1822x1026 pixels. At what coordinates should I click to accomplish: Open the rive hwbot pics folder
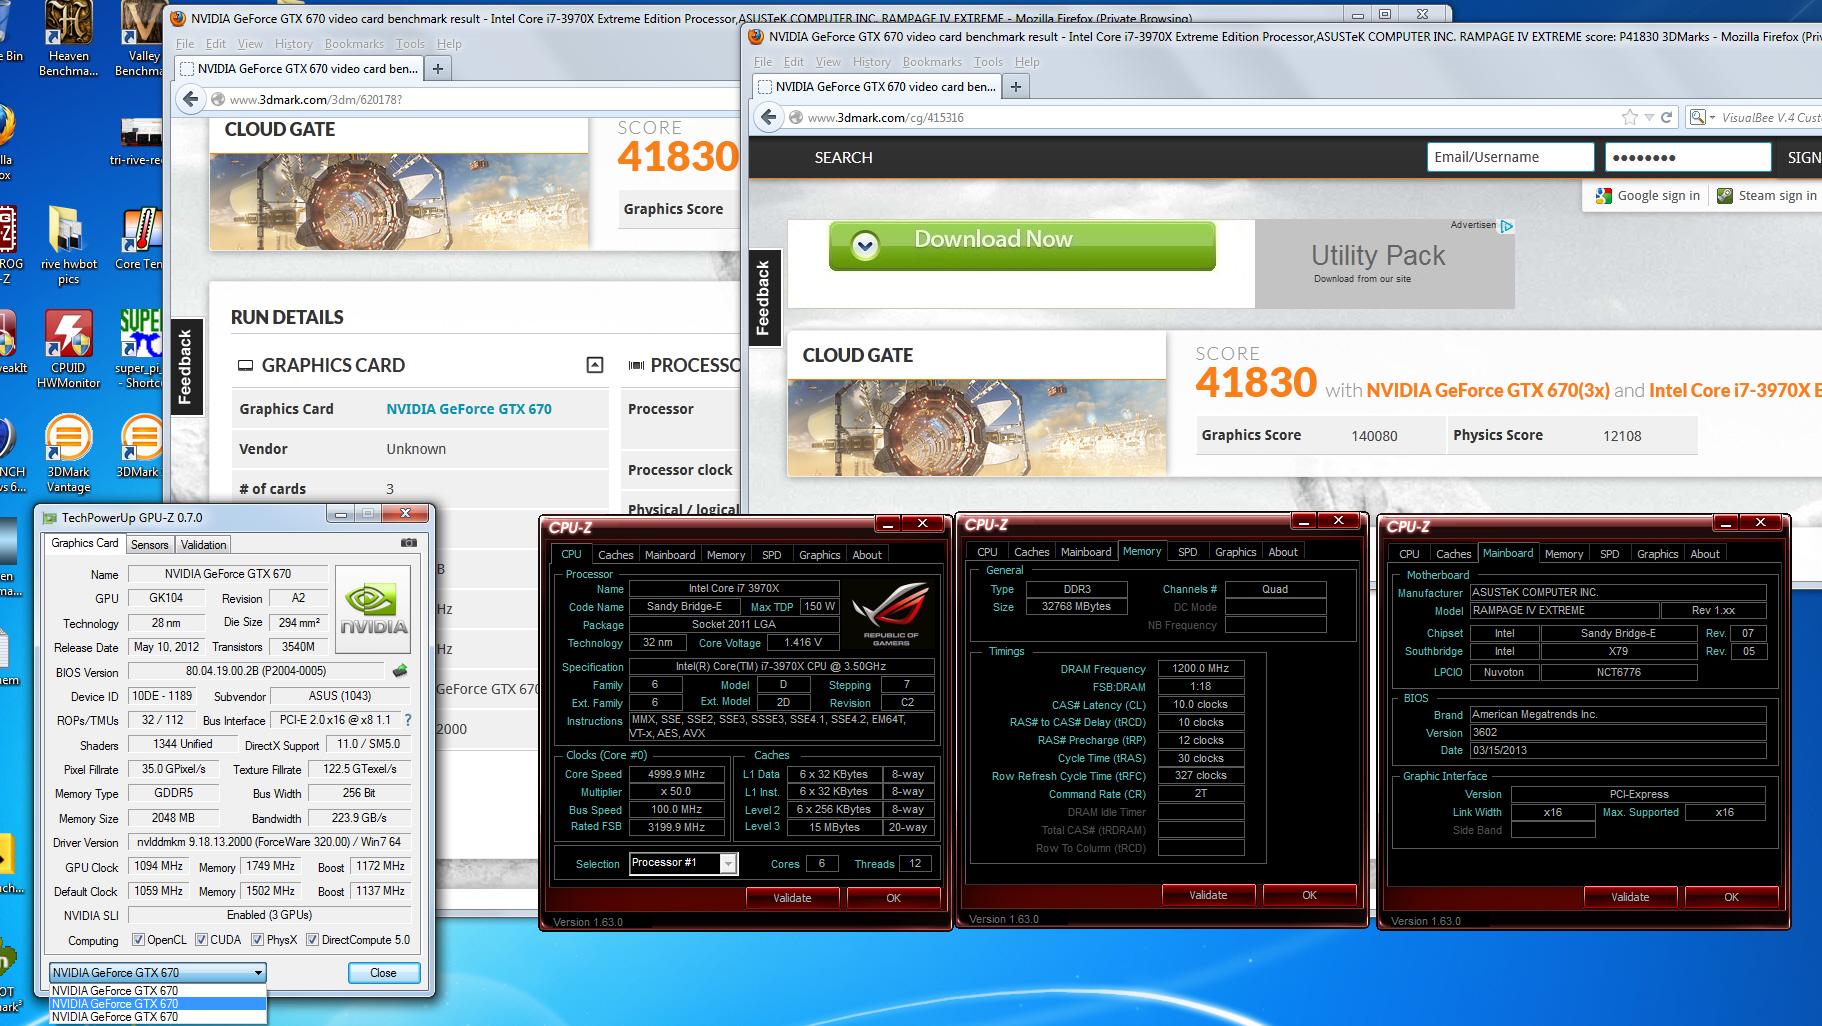pyautogui.click(x=68, y=246)
